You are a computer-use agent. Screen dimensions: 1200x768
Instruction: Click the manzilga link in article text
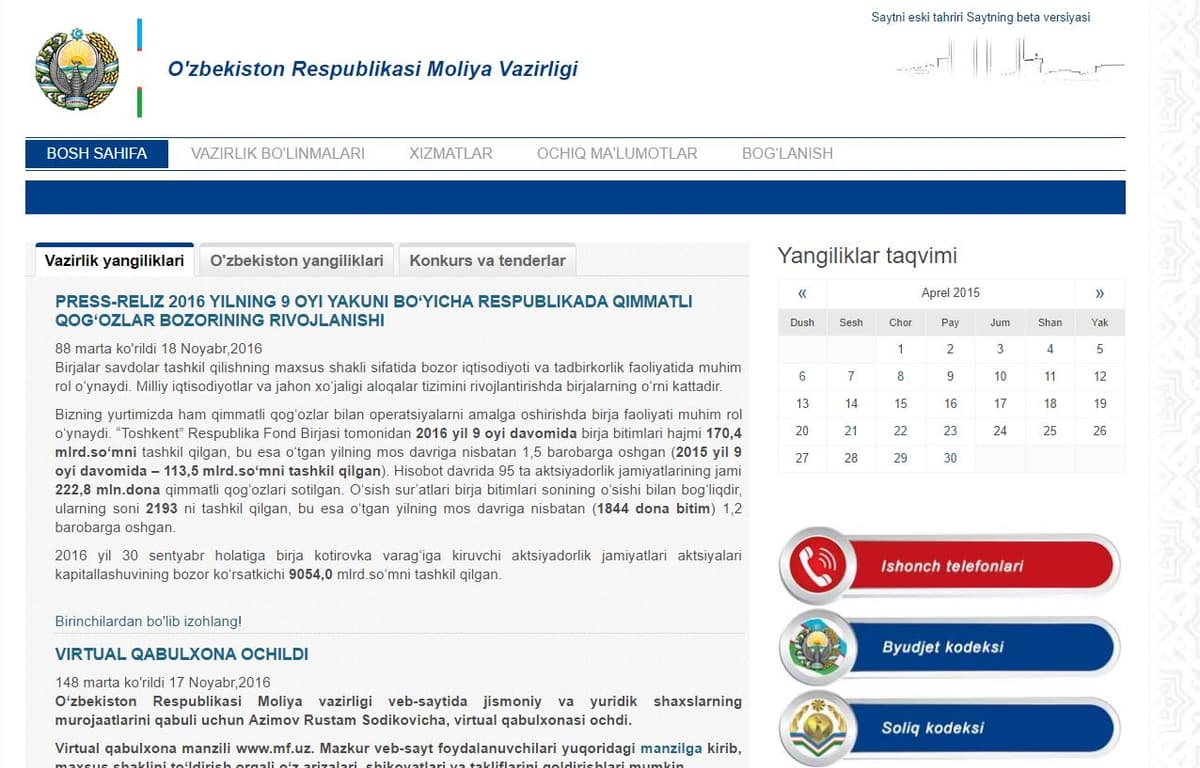click(x=673, y=747)
